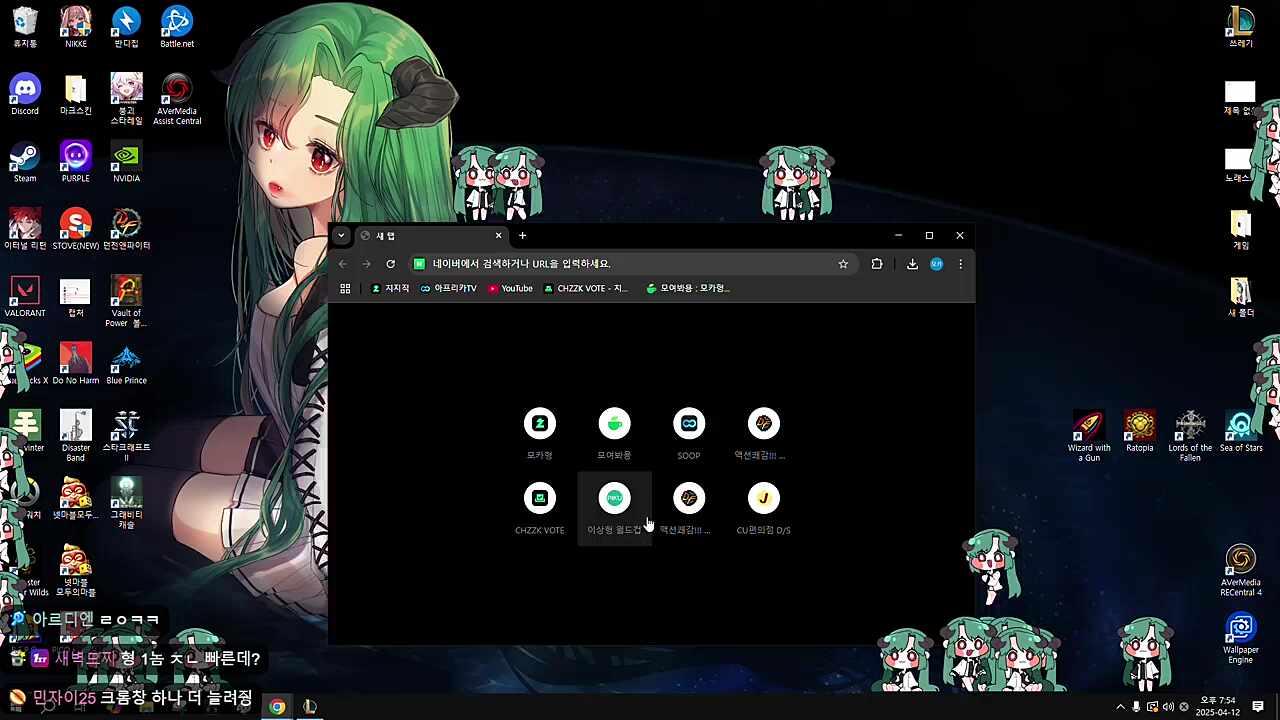The image size is (1280, 720).
Task: Open Chrome extensions puzzle icon
Action: point(877,264)
